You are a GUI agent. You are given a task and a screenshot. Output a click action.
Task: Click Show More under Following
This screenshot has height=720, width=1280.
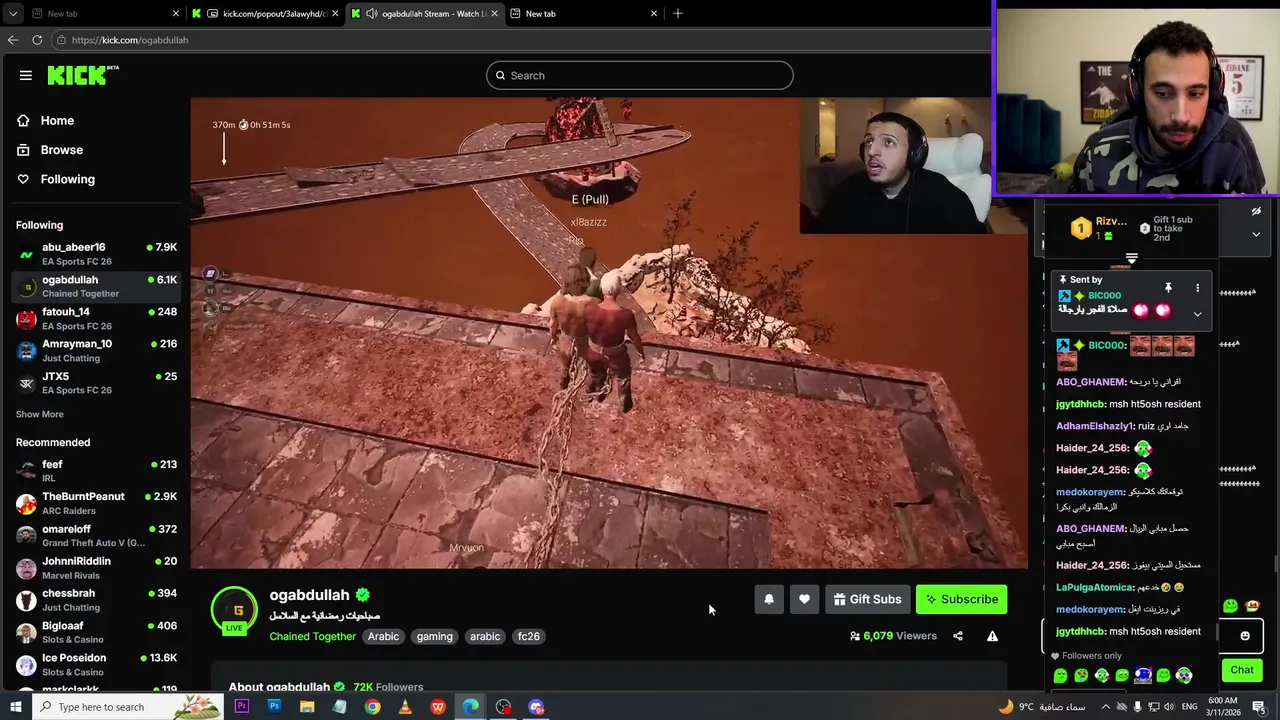[x=40, y=414]
